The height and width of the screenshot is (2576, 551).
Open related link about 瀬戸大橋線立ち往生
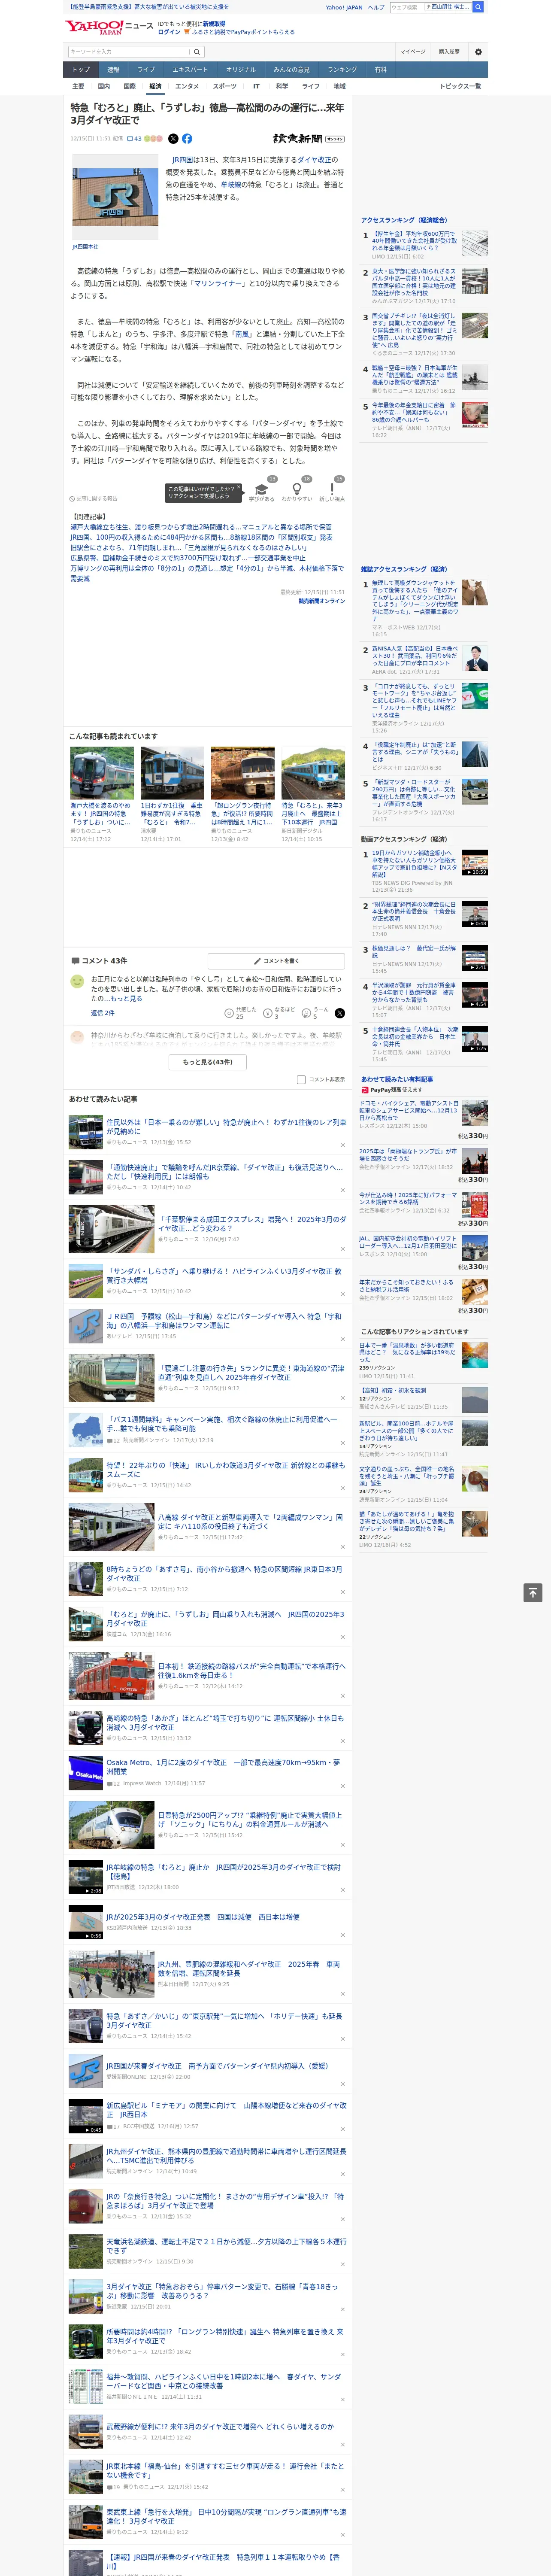(201, 527)
